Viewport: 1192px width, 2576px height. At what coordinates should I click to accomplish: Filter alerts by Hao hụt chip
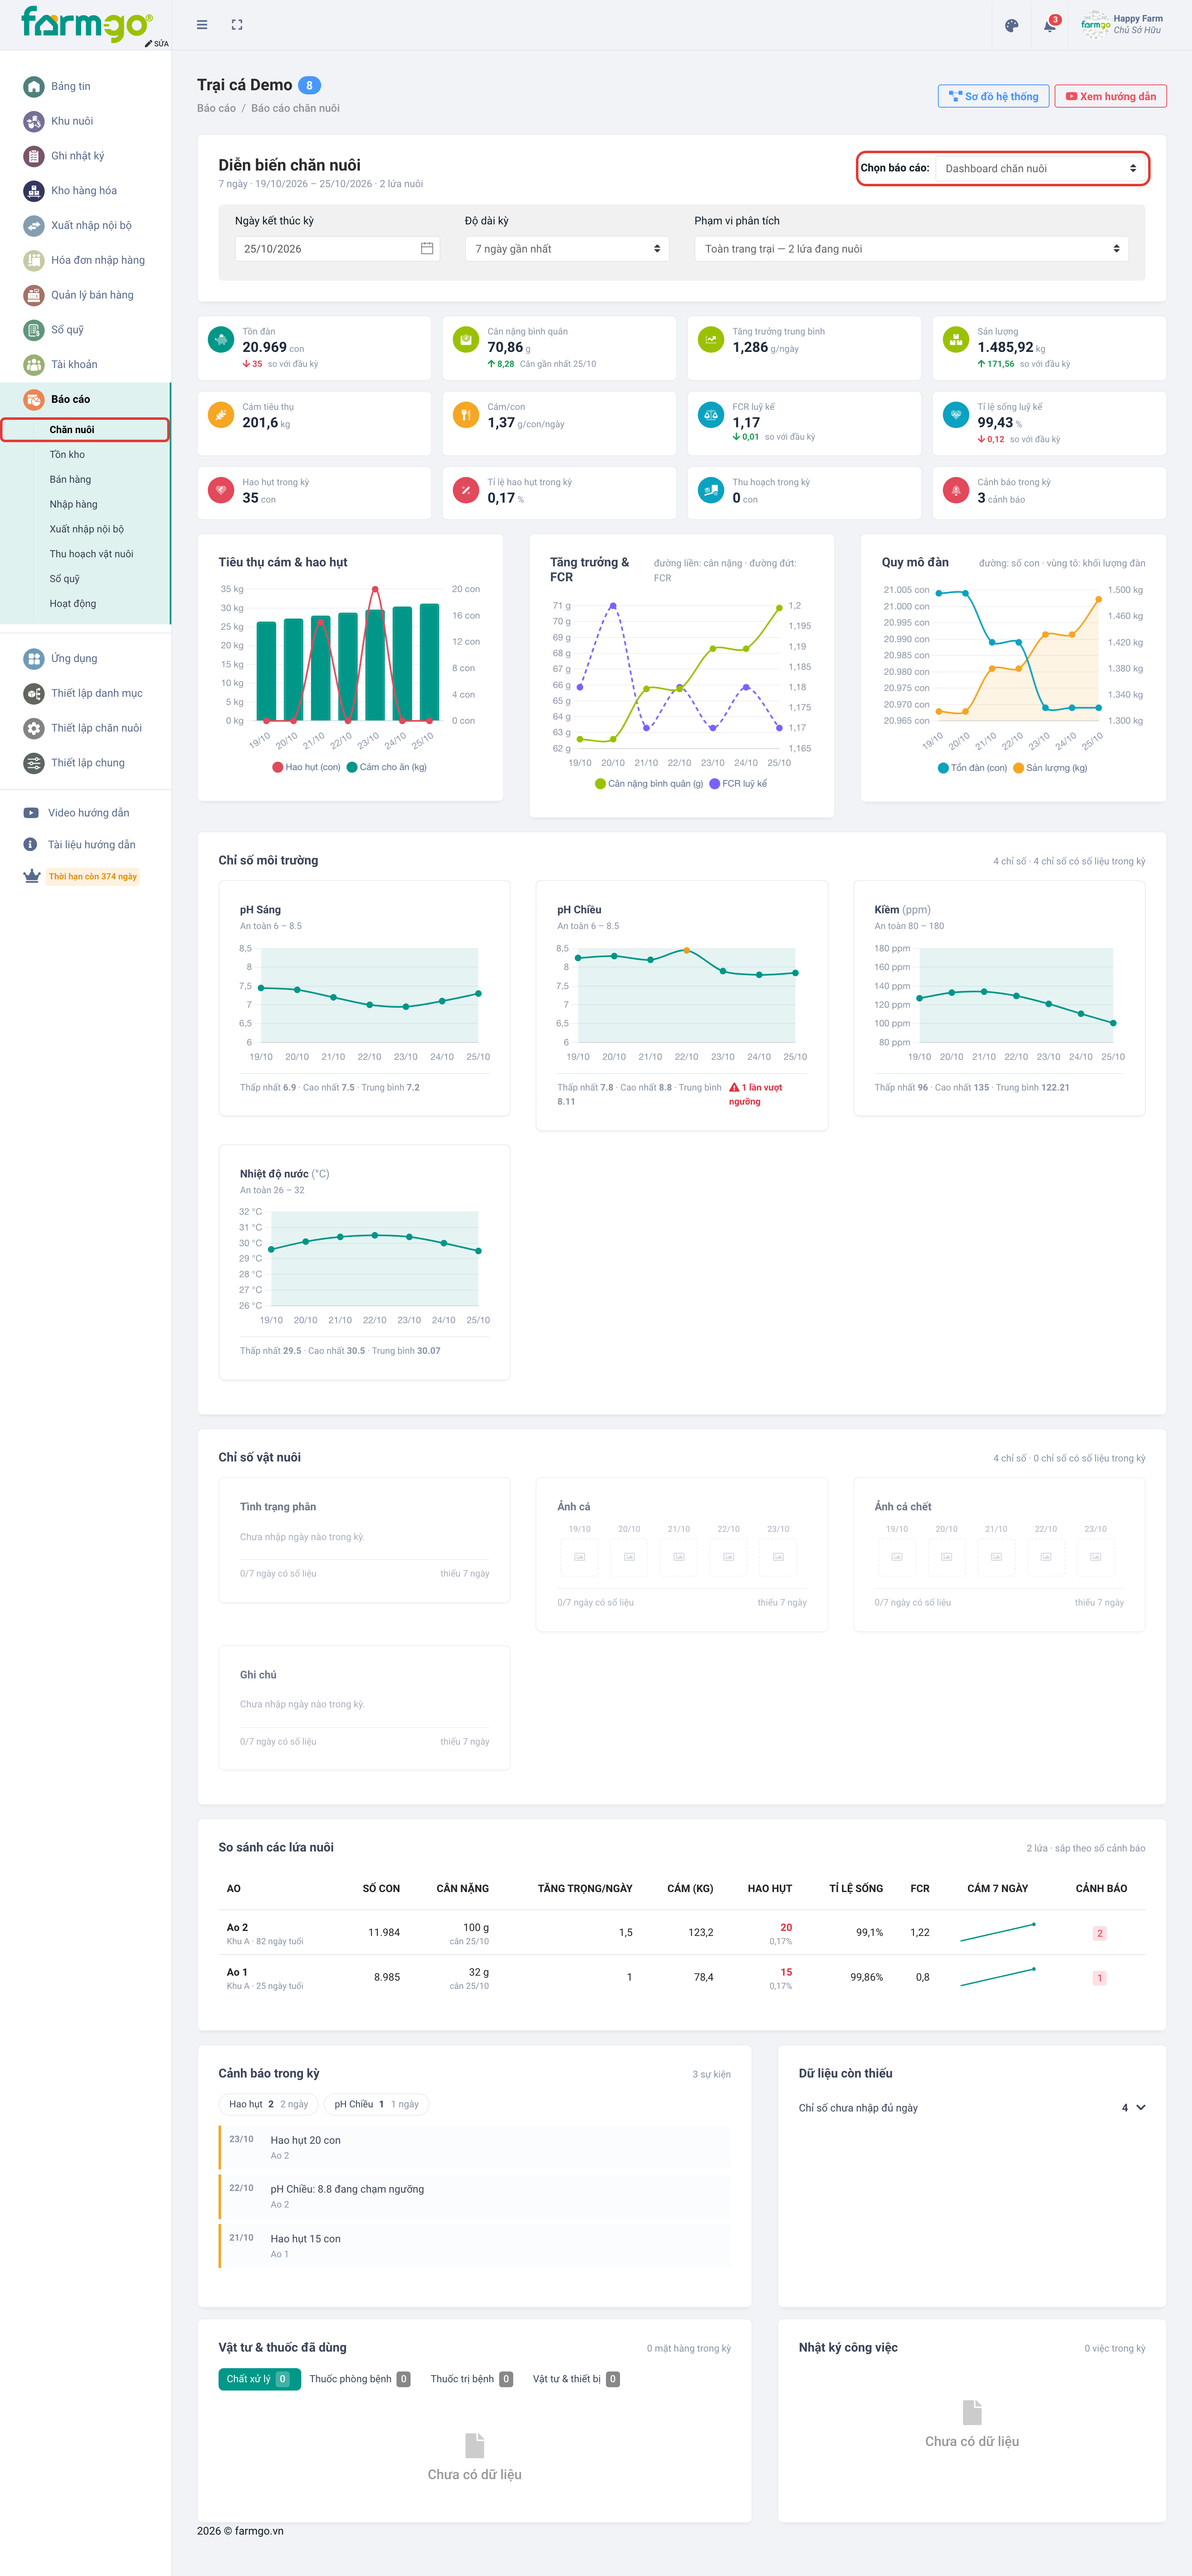point(268,2105)
